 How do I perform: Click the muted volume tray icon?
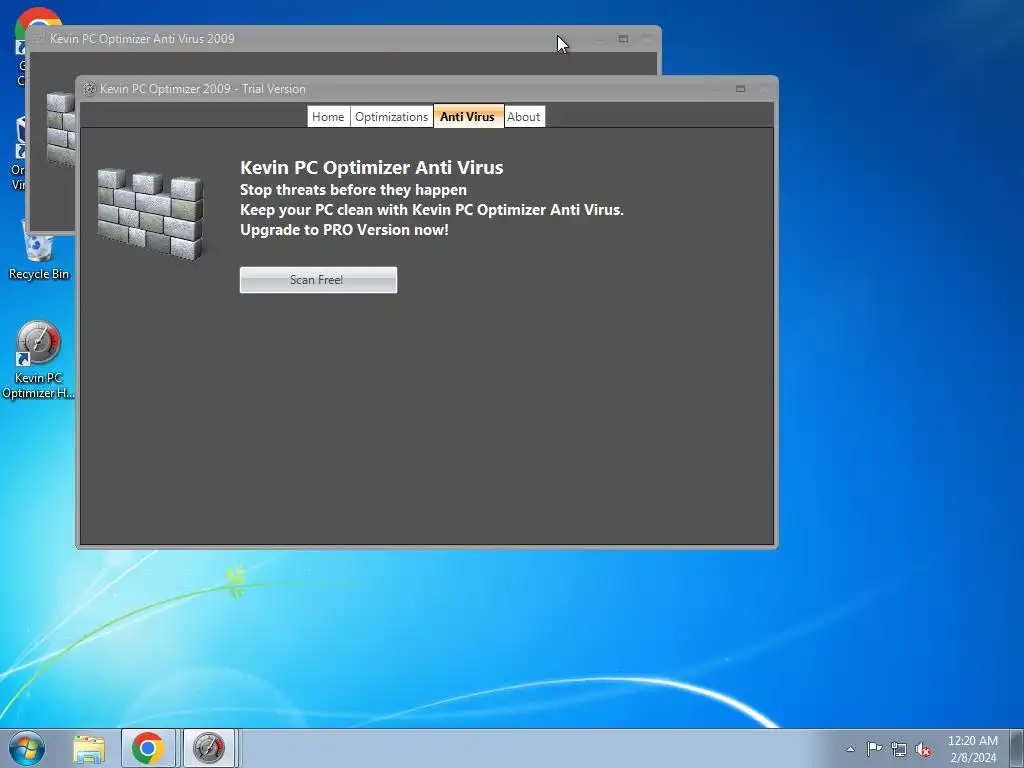click(x=923, y=749)
